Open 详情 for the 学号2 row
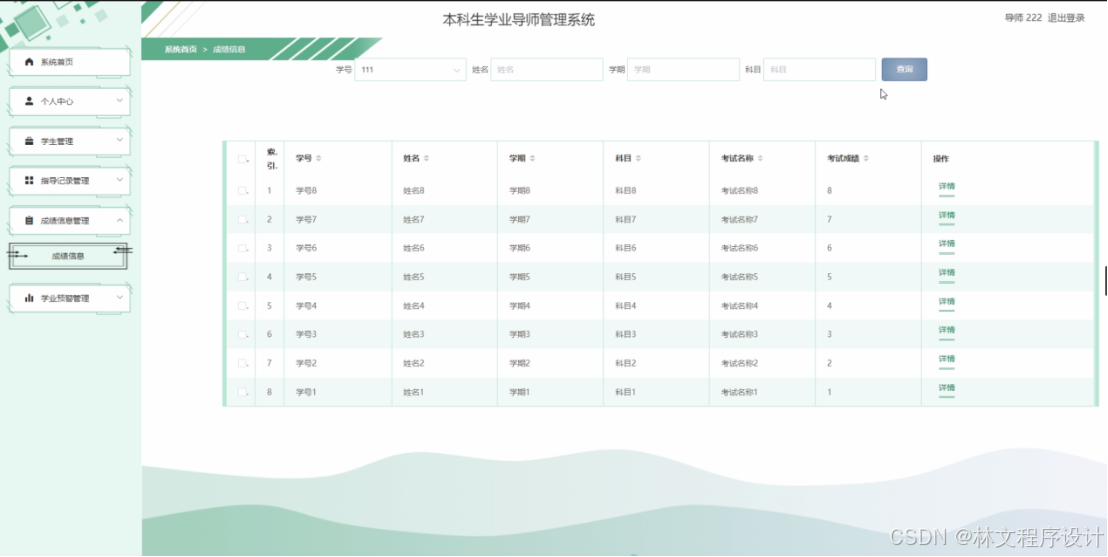Screen dimensions: 1108x557 pyautogui.click(x=946, y=359)
